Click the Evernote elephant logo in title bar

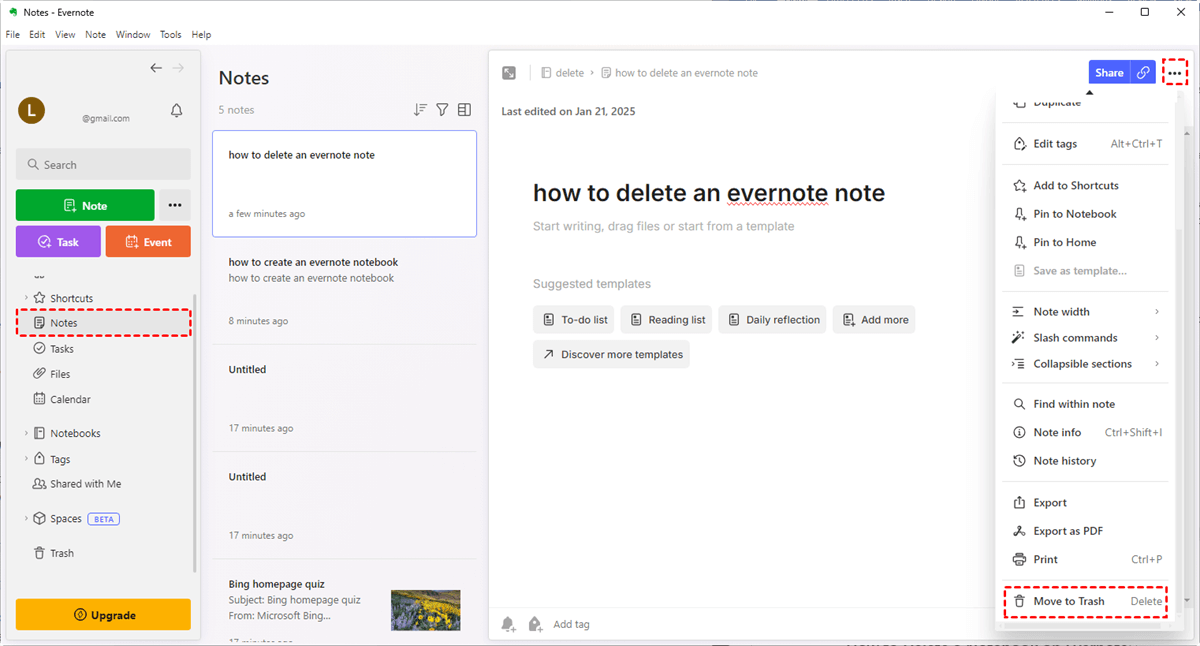point(12,12)
